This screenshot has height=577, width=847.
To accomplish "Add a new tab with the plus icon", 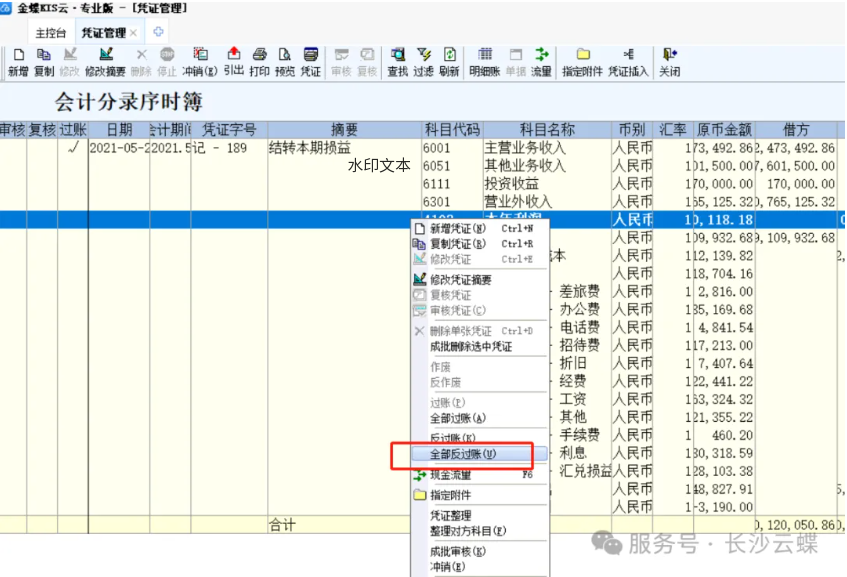I will tap(158, 32).
